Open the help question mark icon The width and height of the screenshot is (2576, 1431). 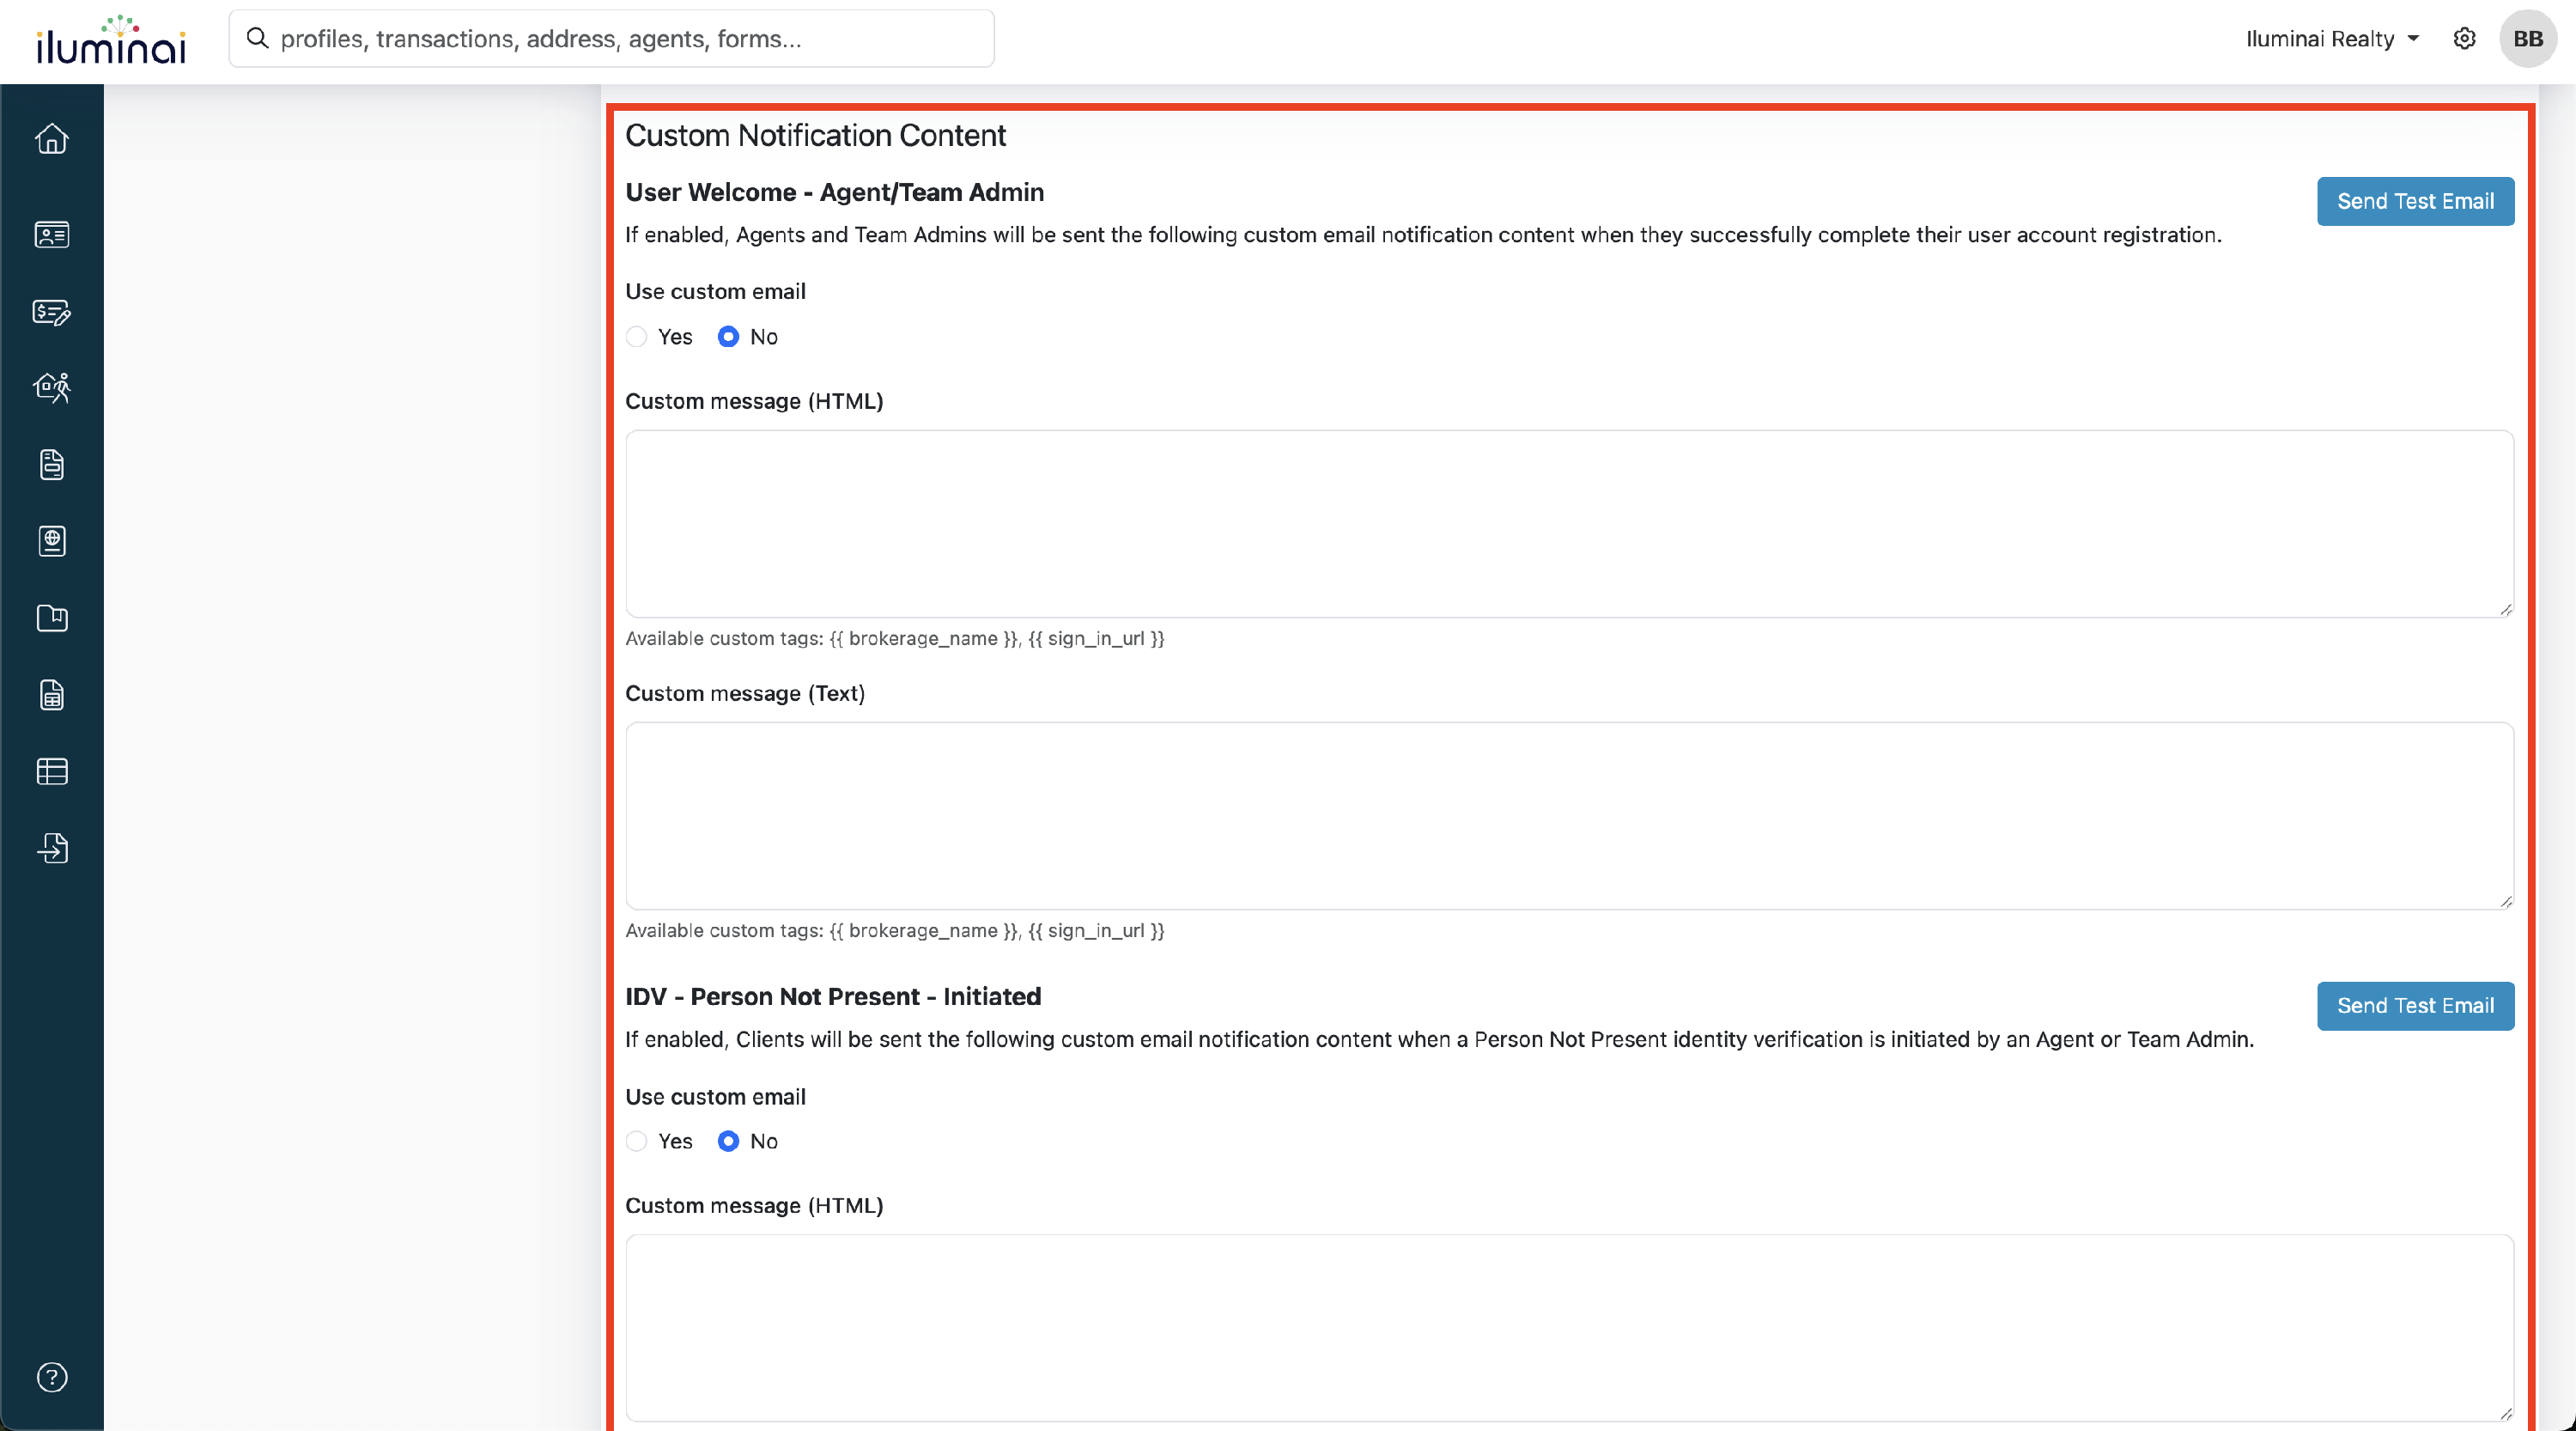pos(52,1377)
